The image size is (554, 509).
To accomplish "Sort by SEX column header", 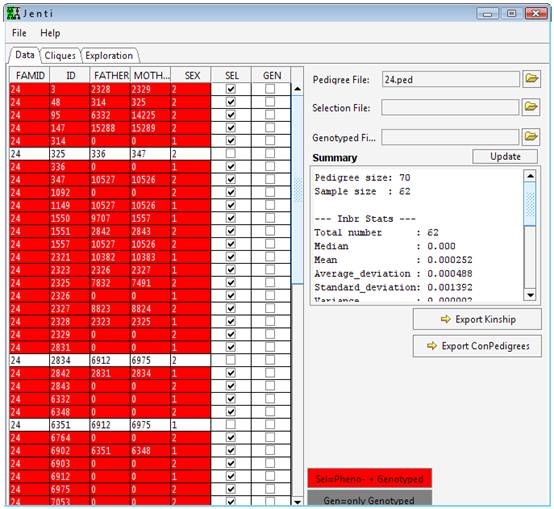I will (x=191, y=75).
